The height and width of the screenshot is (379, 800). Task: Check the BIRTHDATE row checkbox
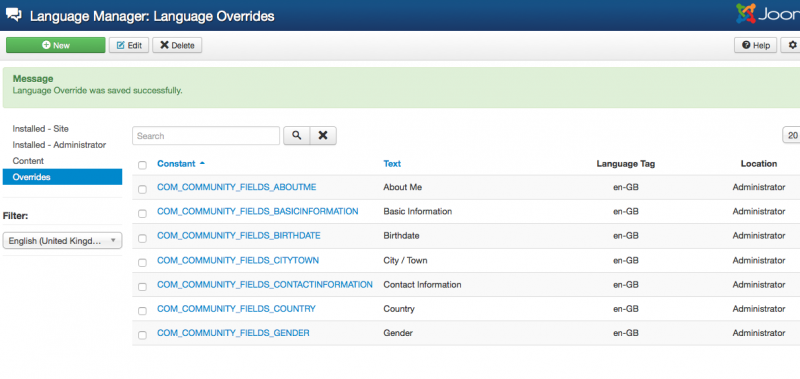[x=142, y=238]
